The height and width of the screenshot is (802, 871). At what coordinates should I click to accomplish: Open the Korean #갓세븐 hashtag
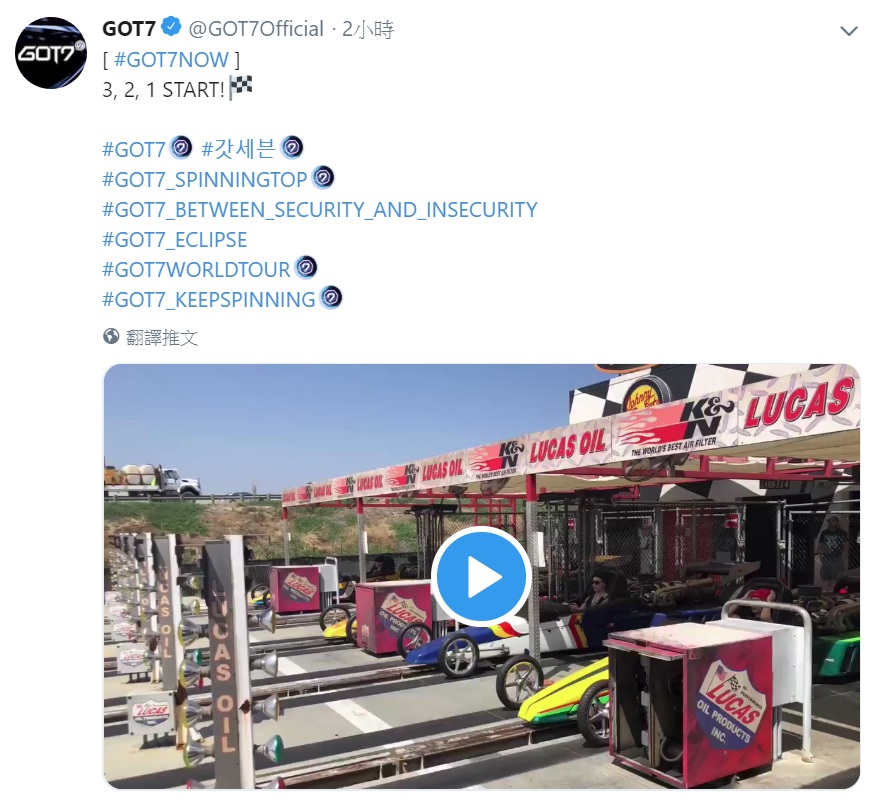pyautogui.click(x=238, y=150)
